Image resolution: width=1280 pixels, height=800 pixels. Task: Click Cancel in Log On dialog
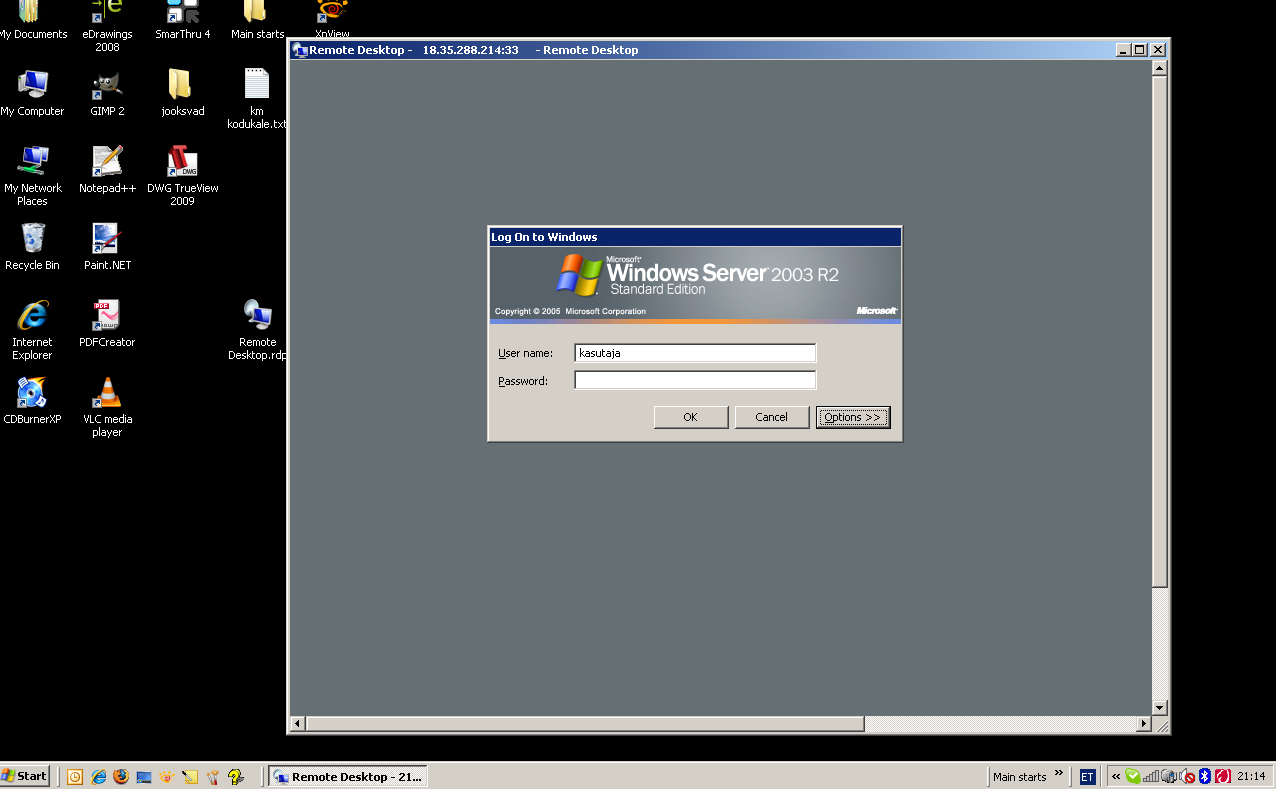coord(772,417)
